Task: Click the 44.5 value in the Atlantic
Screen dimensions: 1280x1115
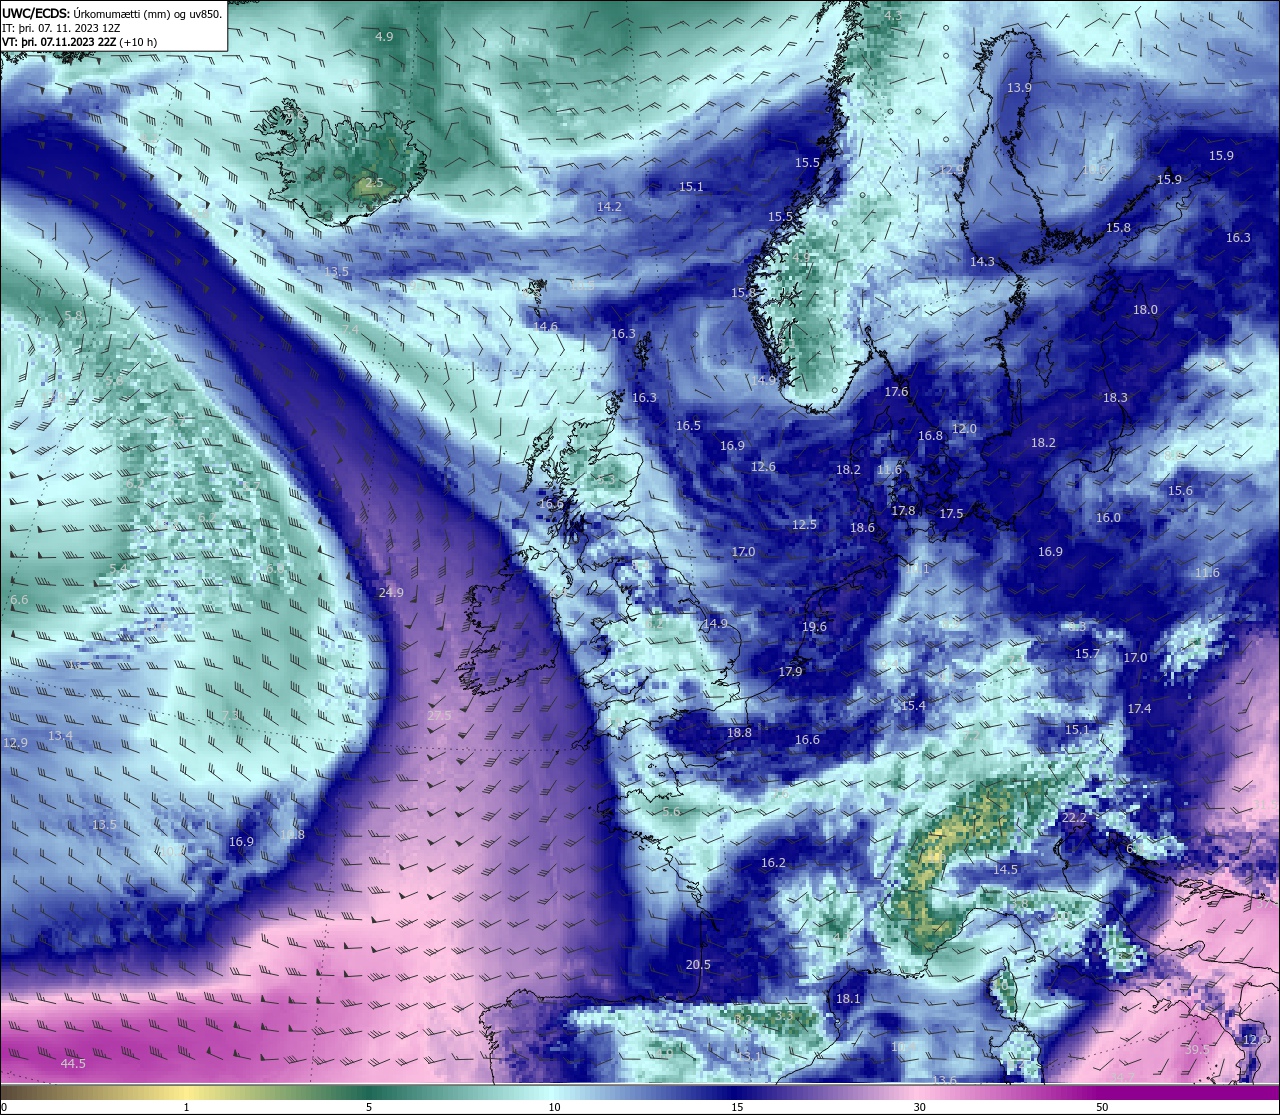Action: point(73,1064)
